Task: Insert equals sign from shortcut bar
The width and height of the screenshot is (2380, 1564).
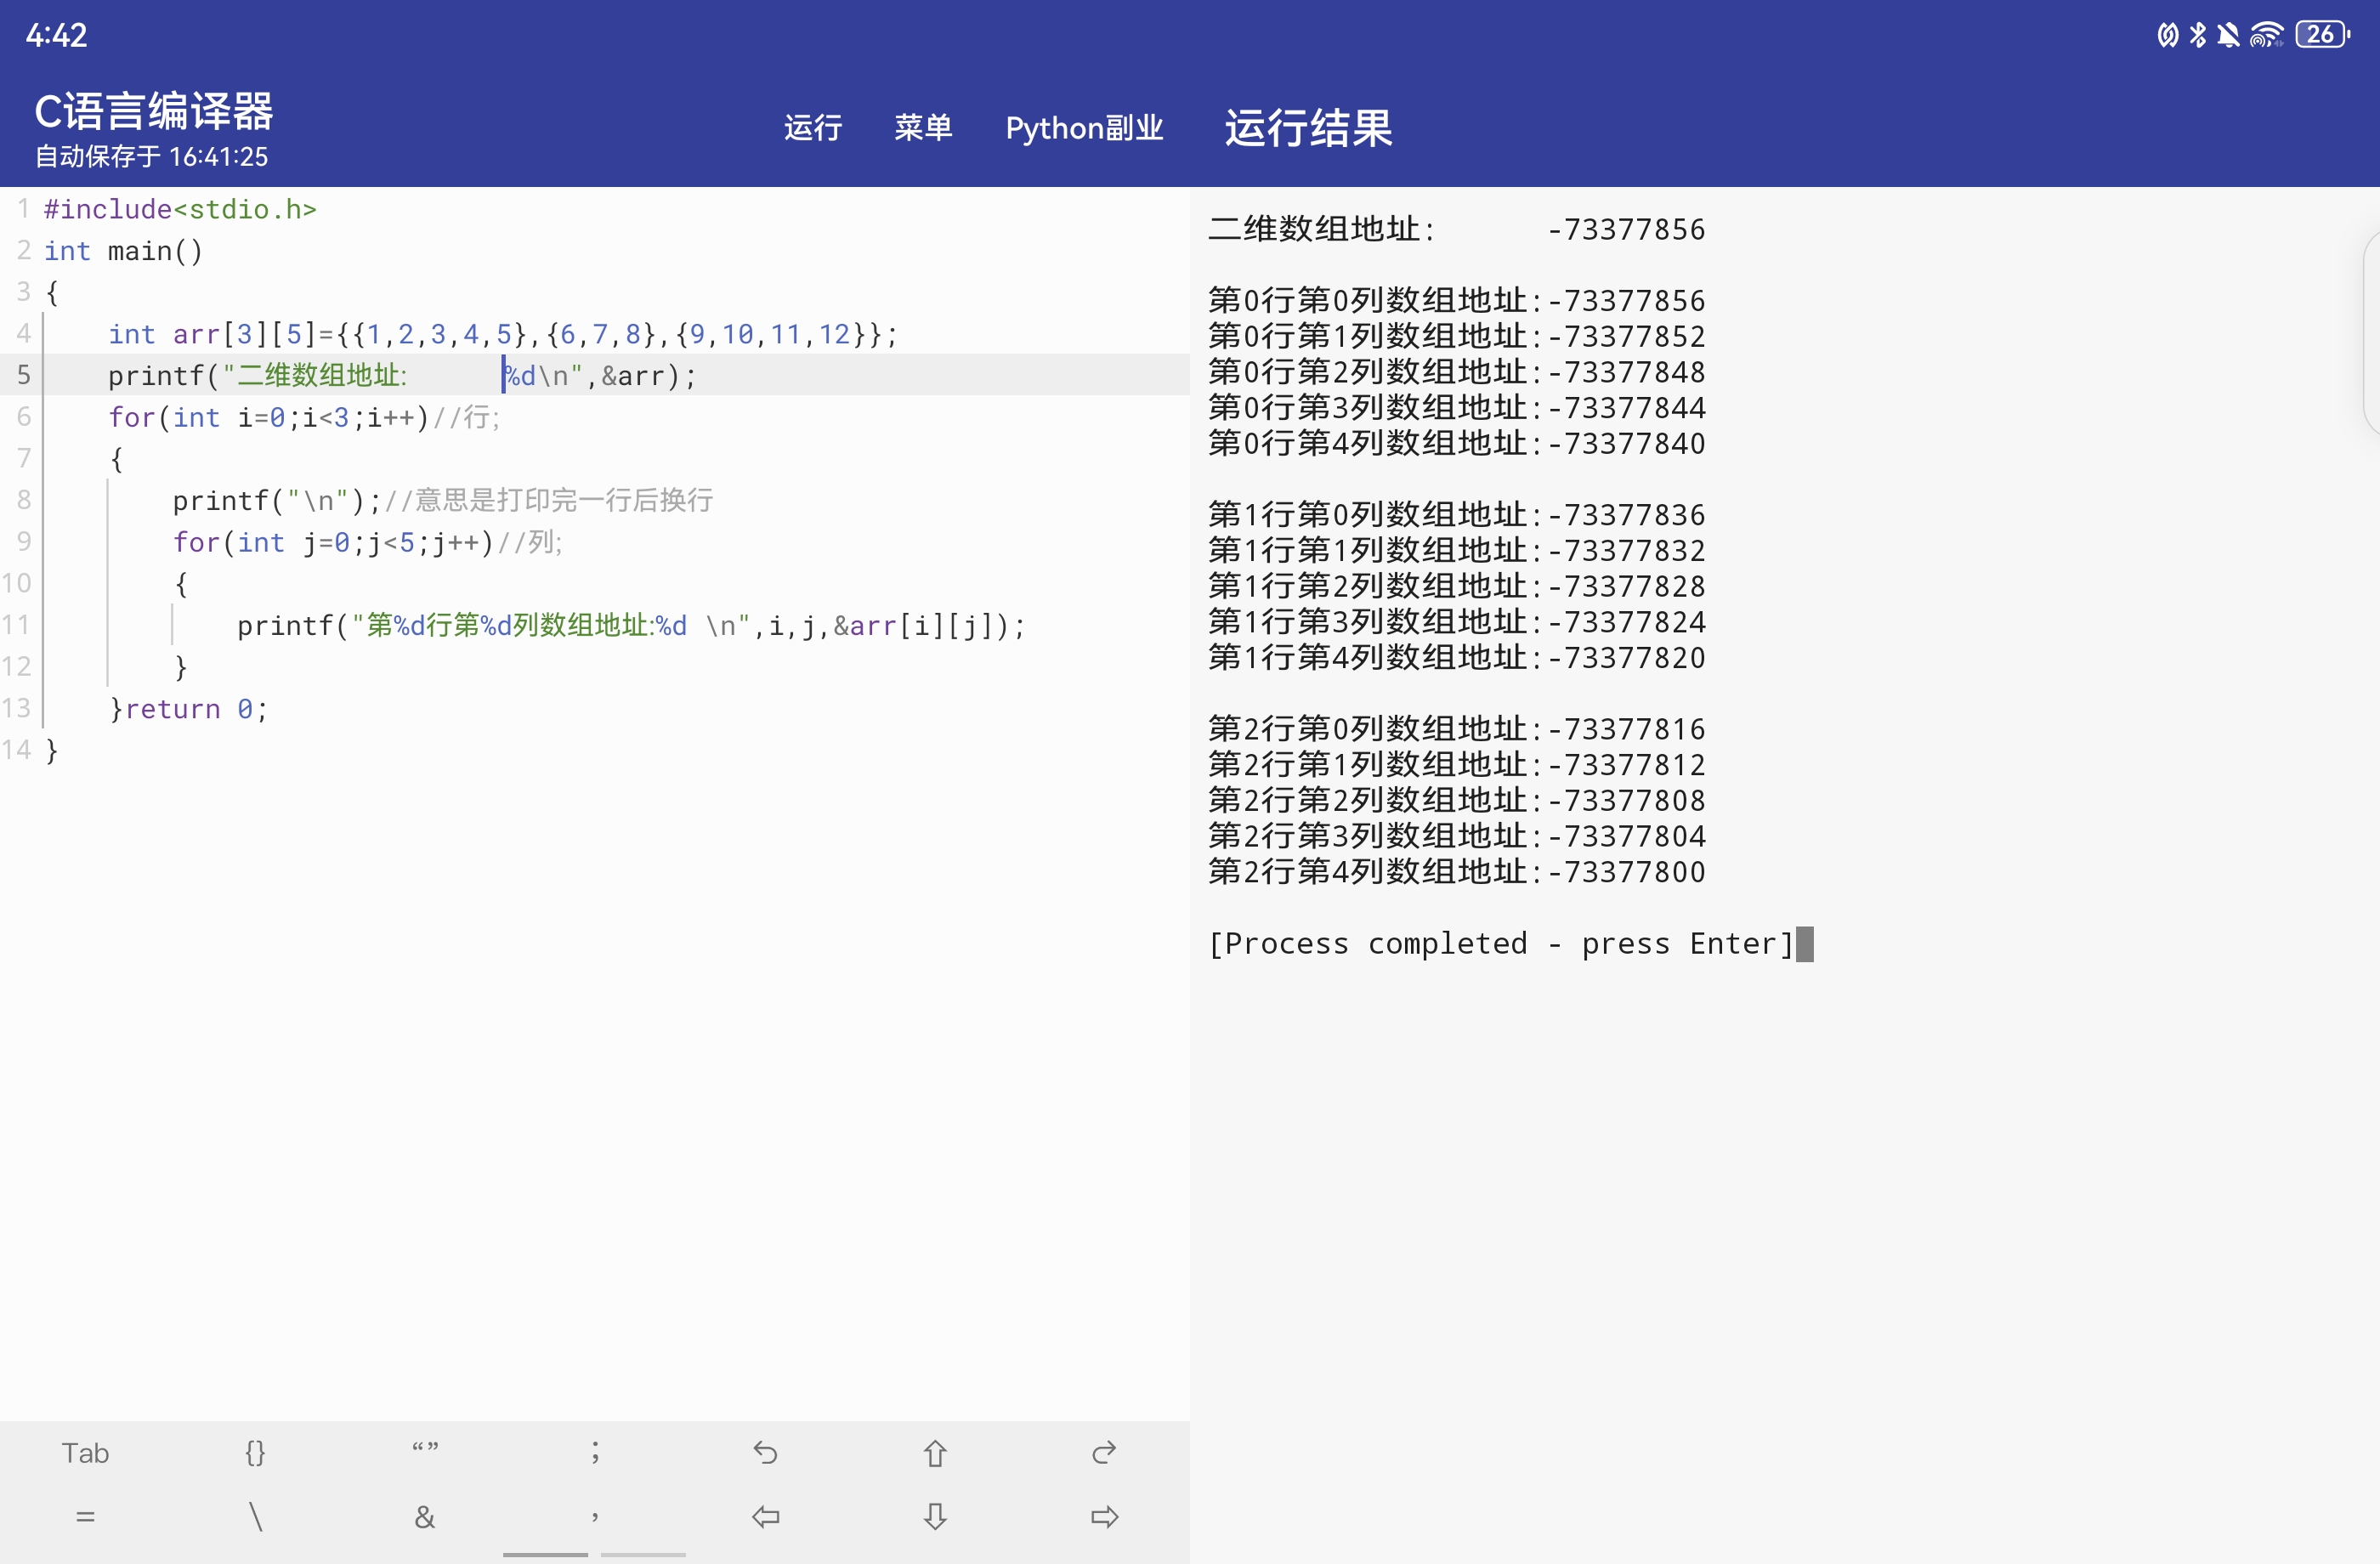Action: pyautogui.click(x=85, y=1517)
